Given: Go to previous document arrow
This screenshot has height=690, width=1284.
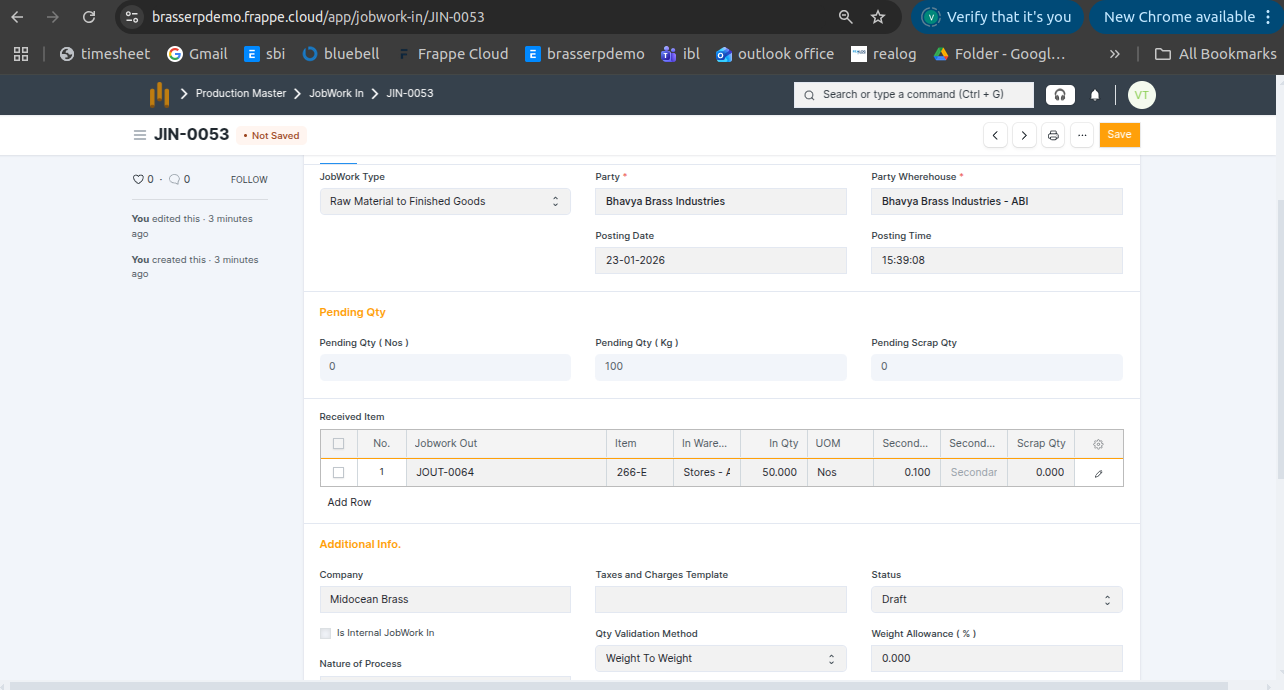Looking at the screenshot, I should click(x=995, y=135).
